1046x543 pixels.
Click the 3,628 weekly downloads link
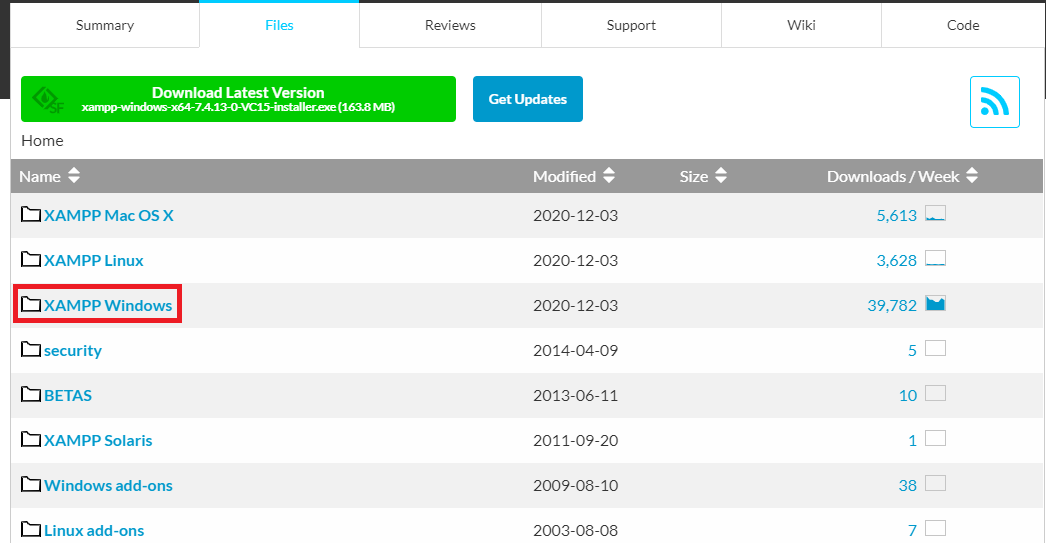(897, 260)
